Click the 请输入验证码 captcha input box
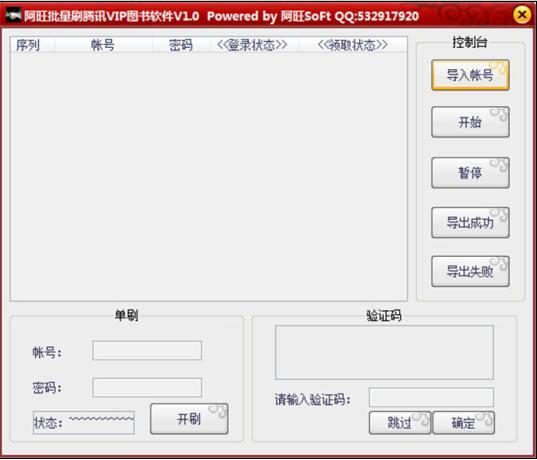 431,398
